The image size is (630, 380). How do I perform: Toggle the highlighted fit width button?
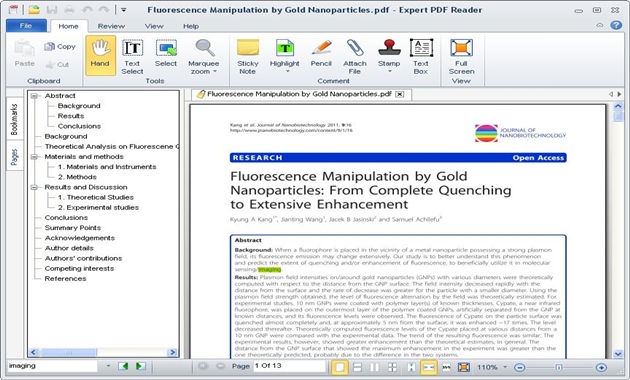428,367
